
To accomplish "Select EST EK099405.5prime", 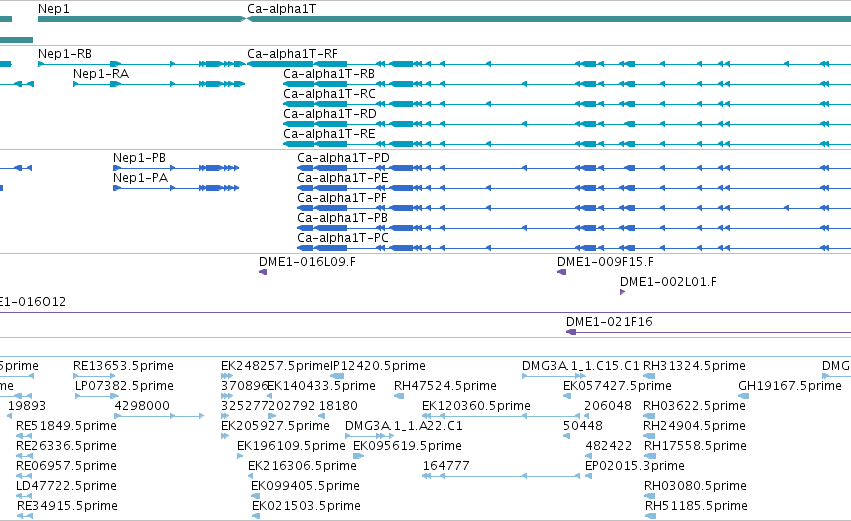I will (x=306, y=486).
